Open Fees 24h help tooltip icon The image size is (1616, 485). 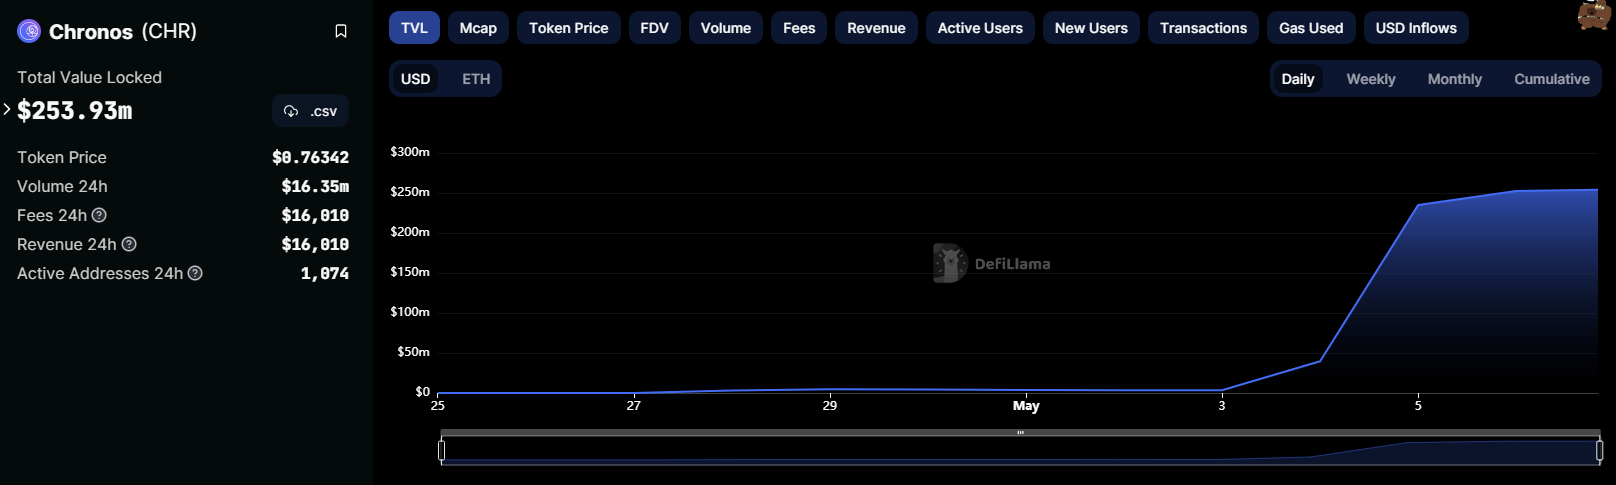tap(99, 215)
